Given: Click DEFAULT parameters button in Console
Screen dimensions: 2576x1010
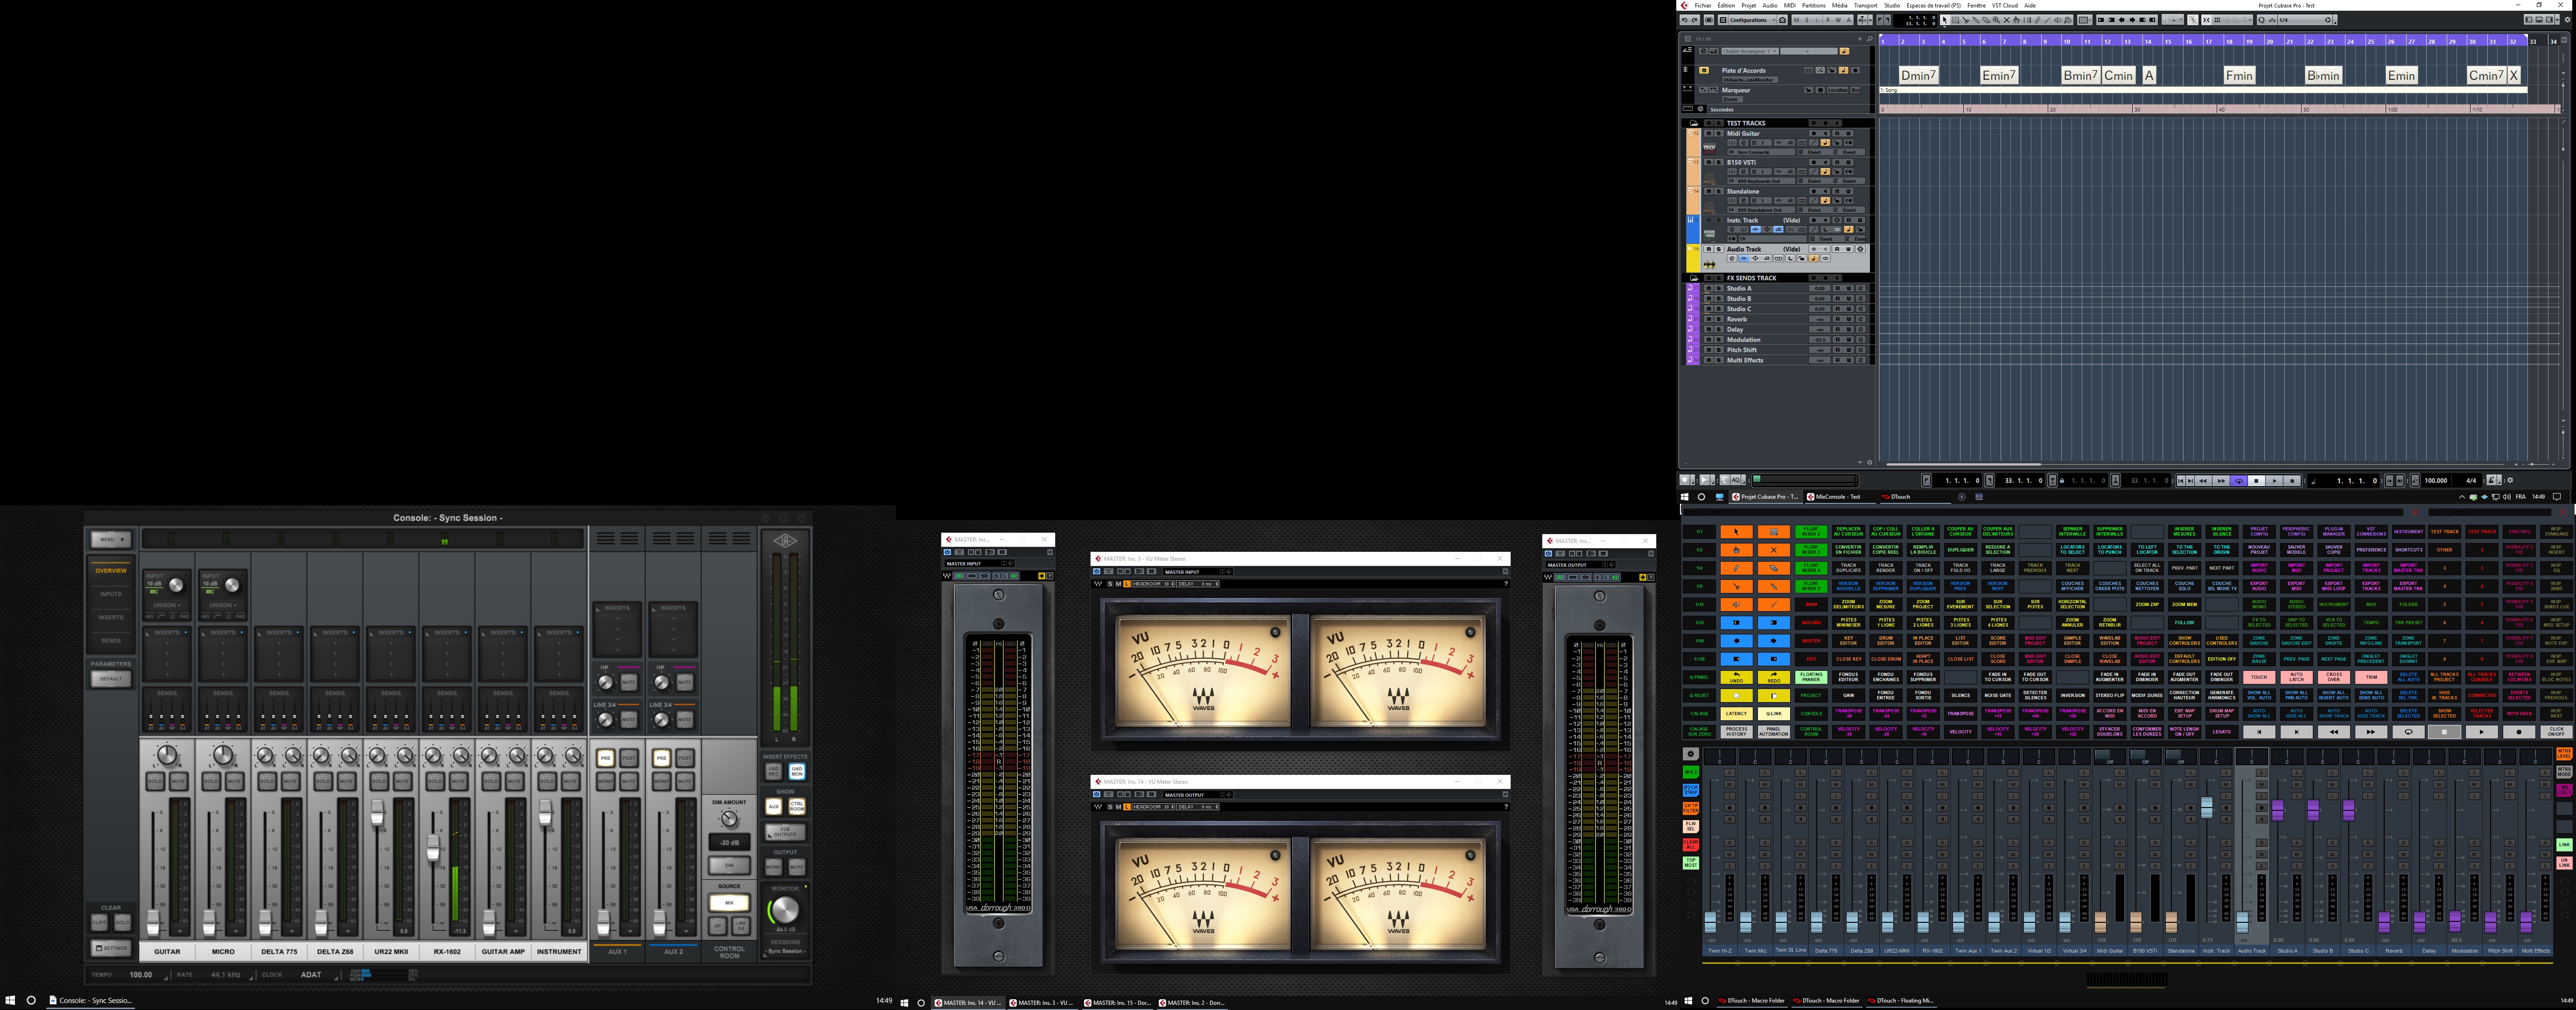Looking at the screenshot, I should tap(111, 679).
